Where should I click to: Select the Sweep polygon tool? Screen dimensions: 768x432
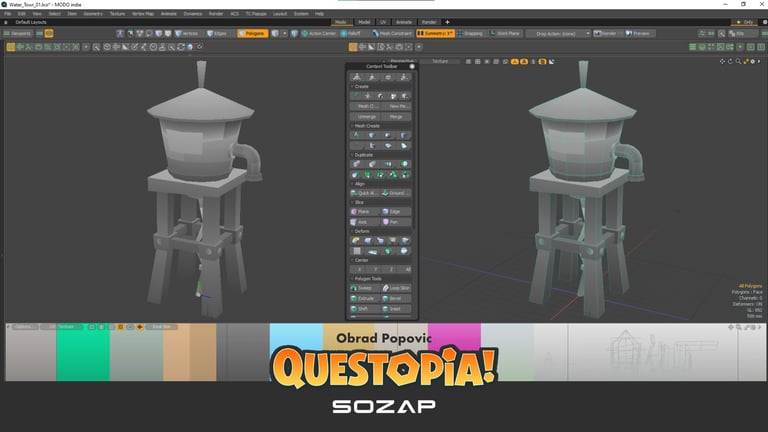(365, 288)
